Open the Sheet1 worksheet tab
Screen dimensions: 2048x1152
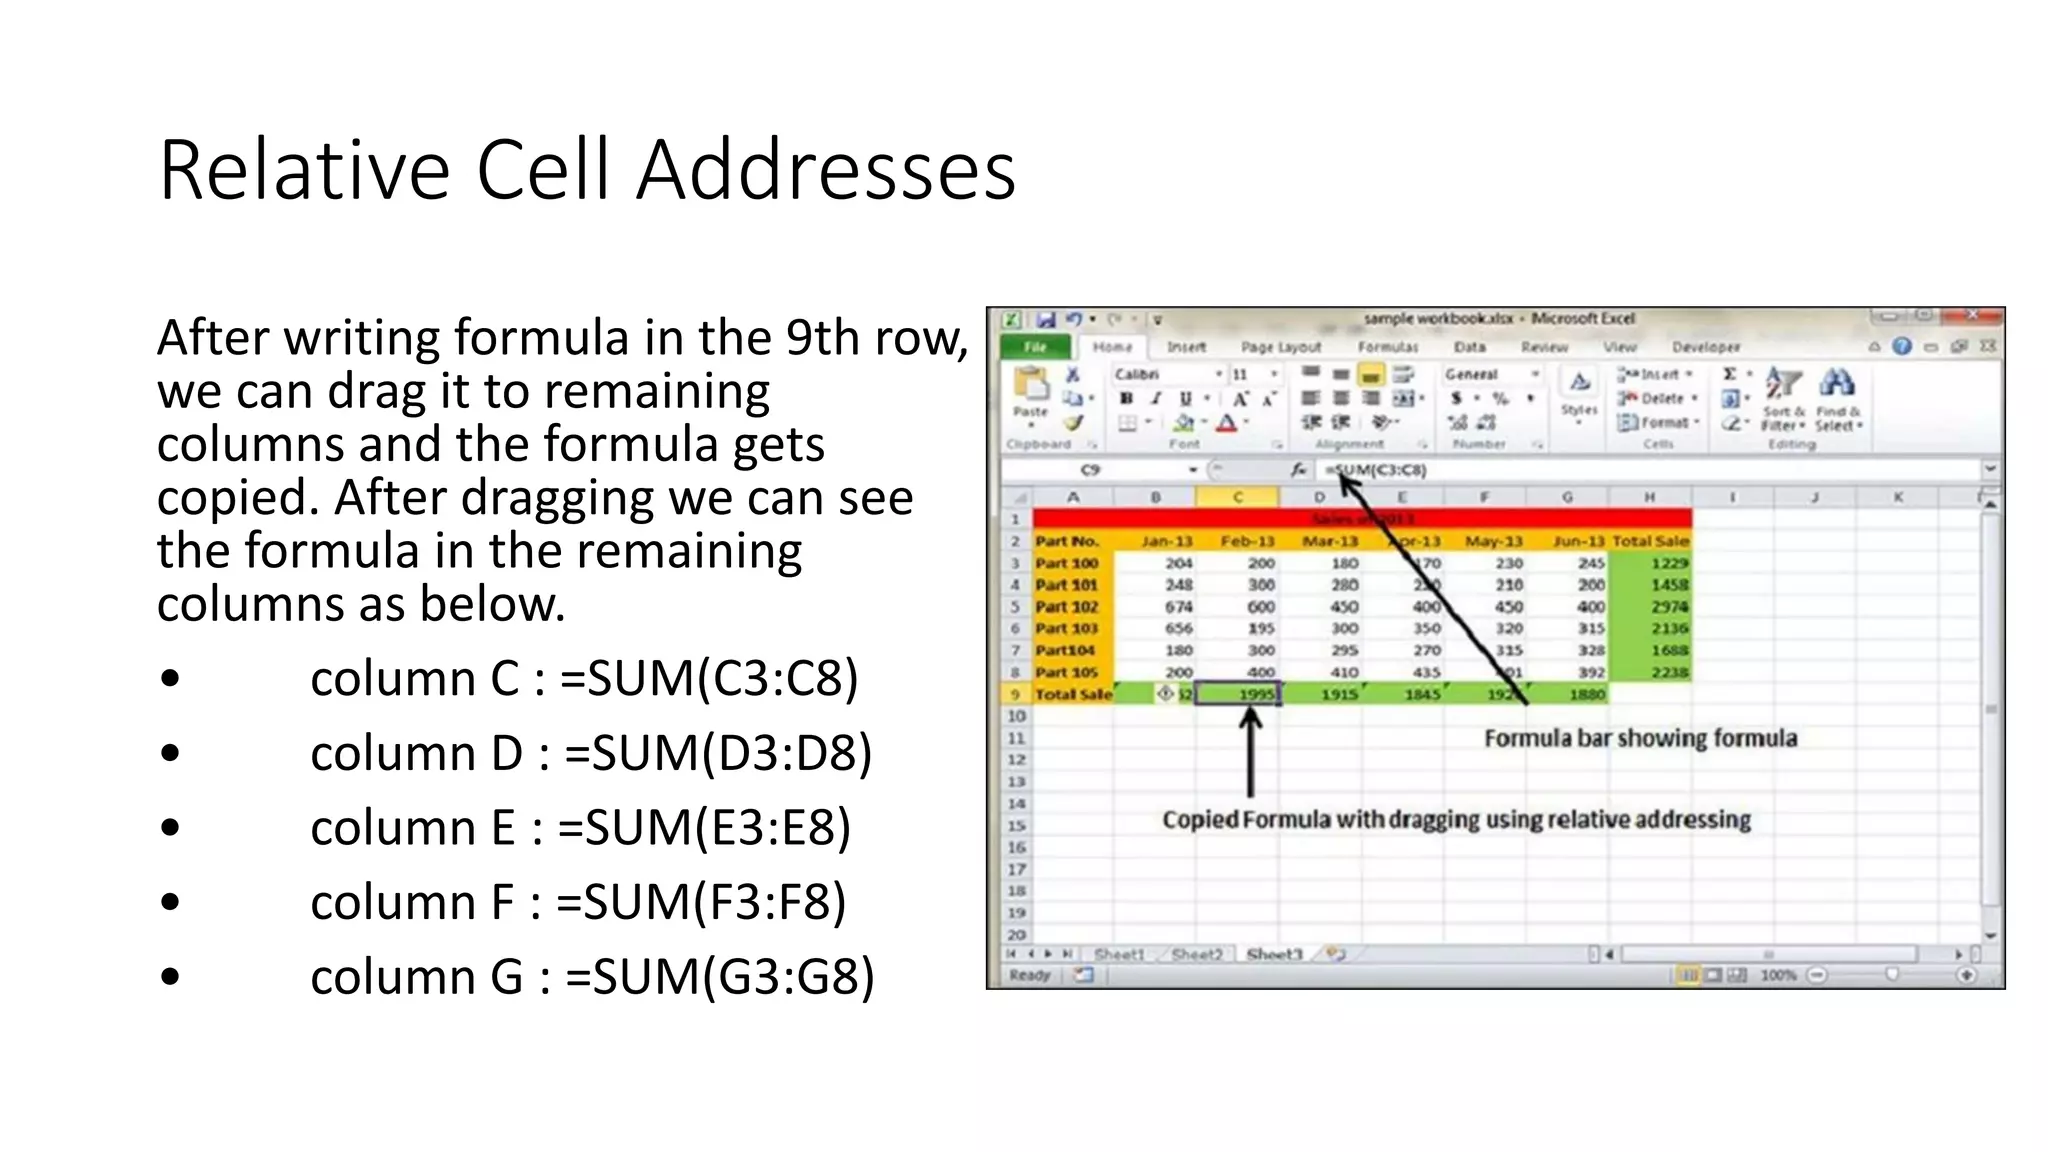(x=1118, y=954)
